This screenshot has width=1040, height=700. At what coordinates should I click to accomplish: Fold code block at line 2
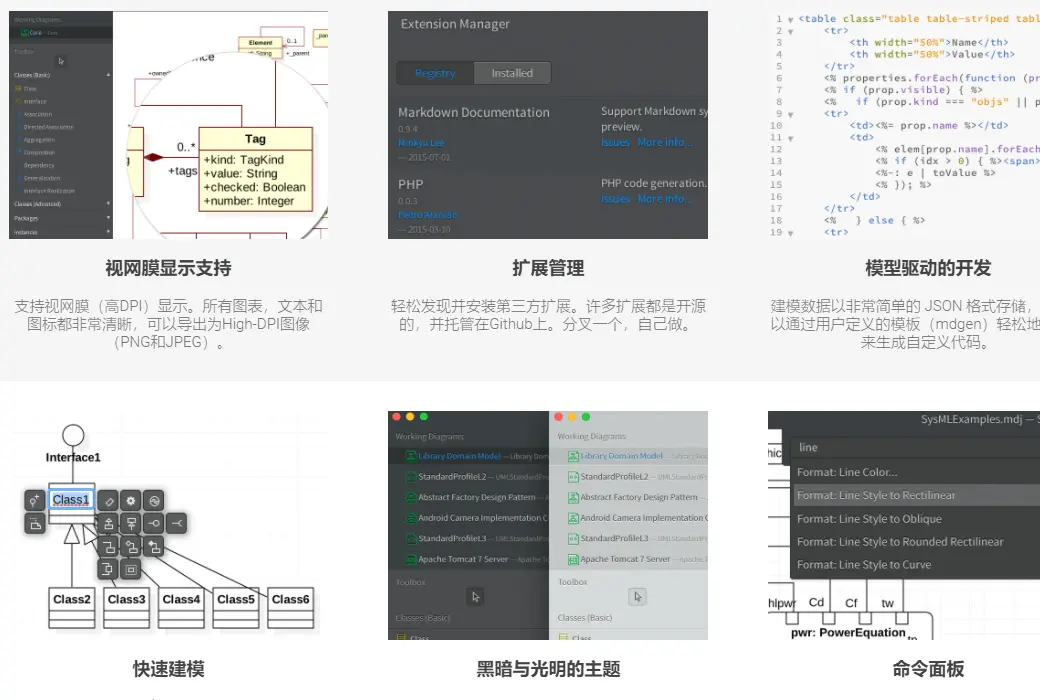tap(791, 32)
